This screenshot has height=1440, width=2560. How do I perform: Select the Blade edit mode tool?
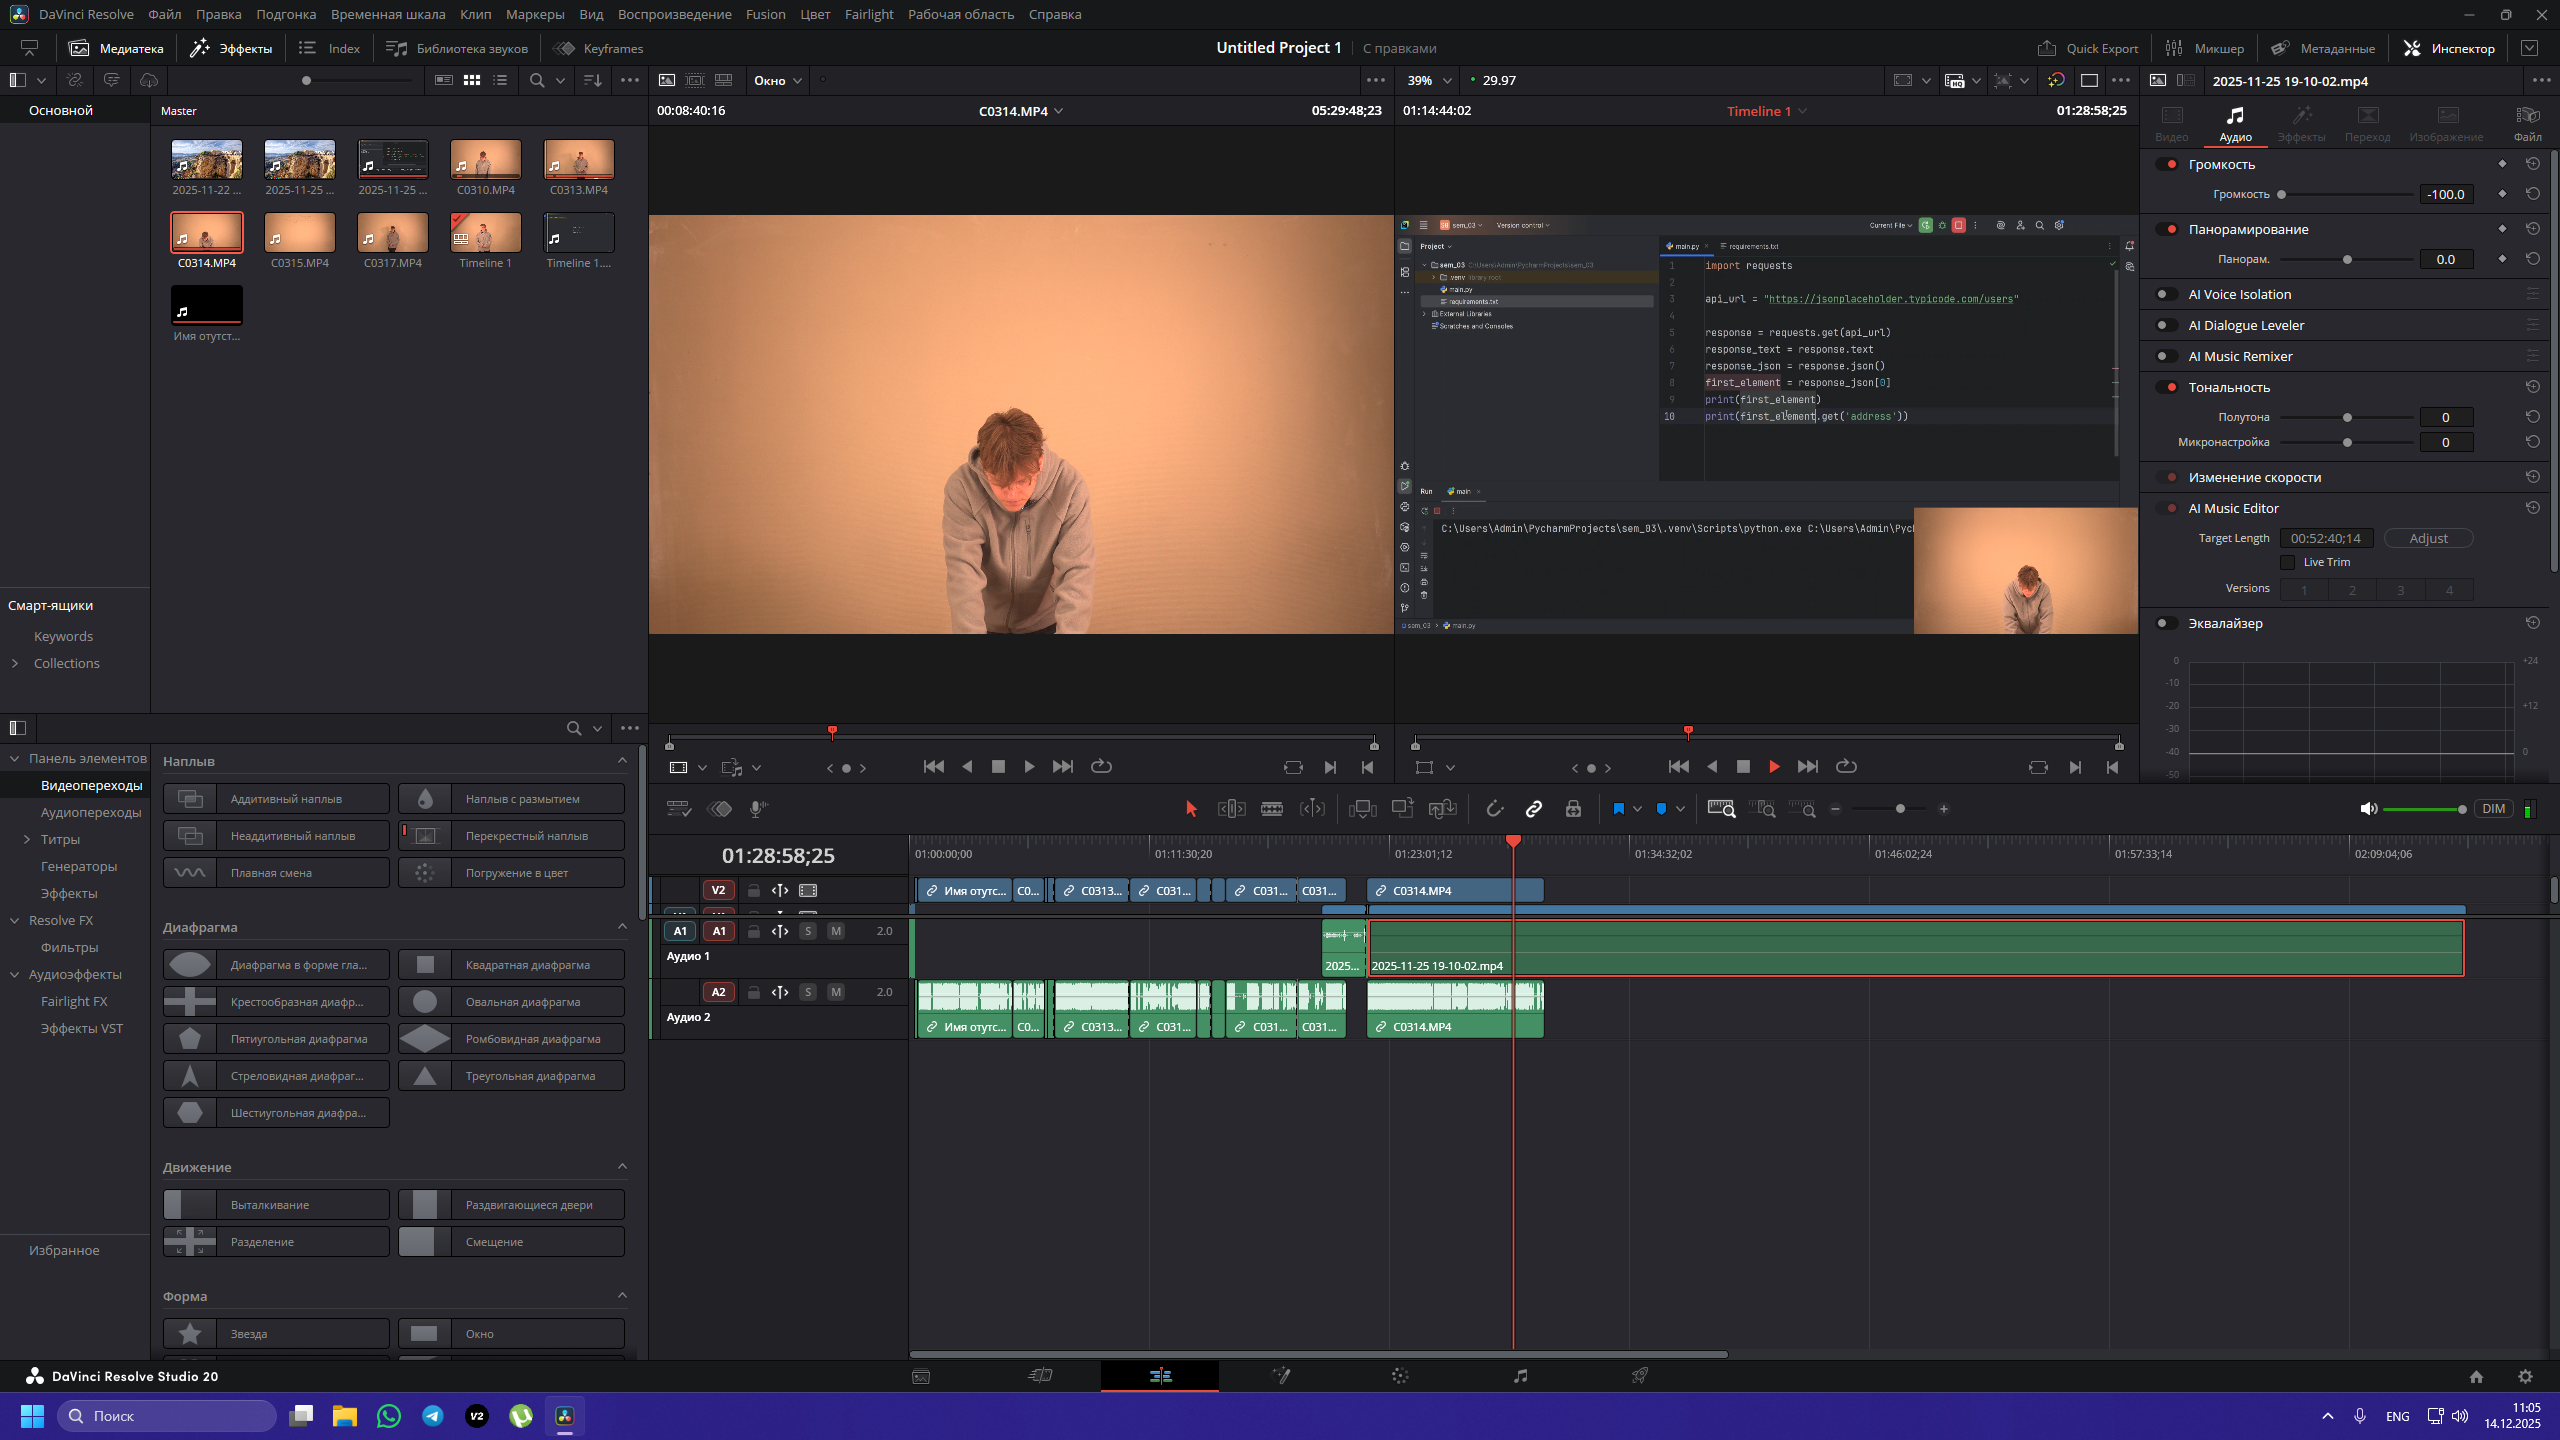point(1271,809)
